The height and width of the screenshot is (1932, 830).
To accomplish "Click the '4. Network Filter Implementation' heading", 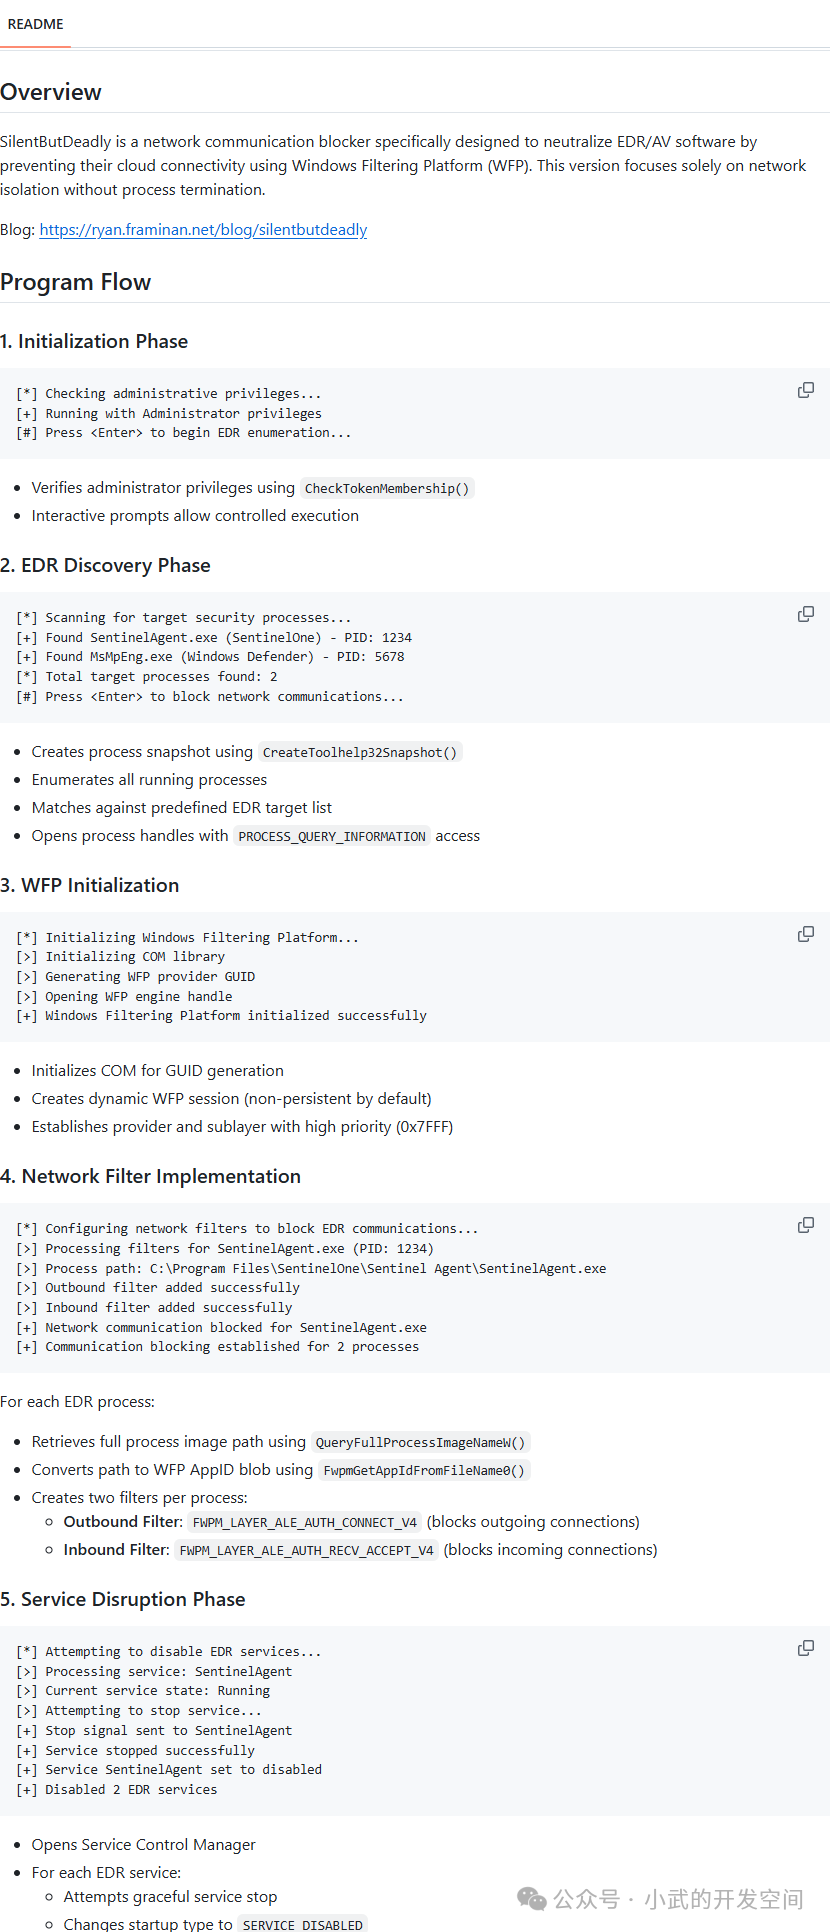I will click(x=150, y=1176).
